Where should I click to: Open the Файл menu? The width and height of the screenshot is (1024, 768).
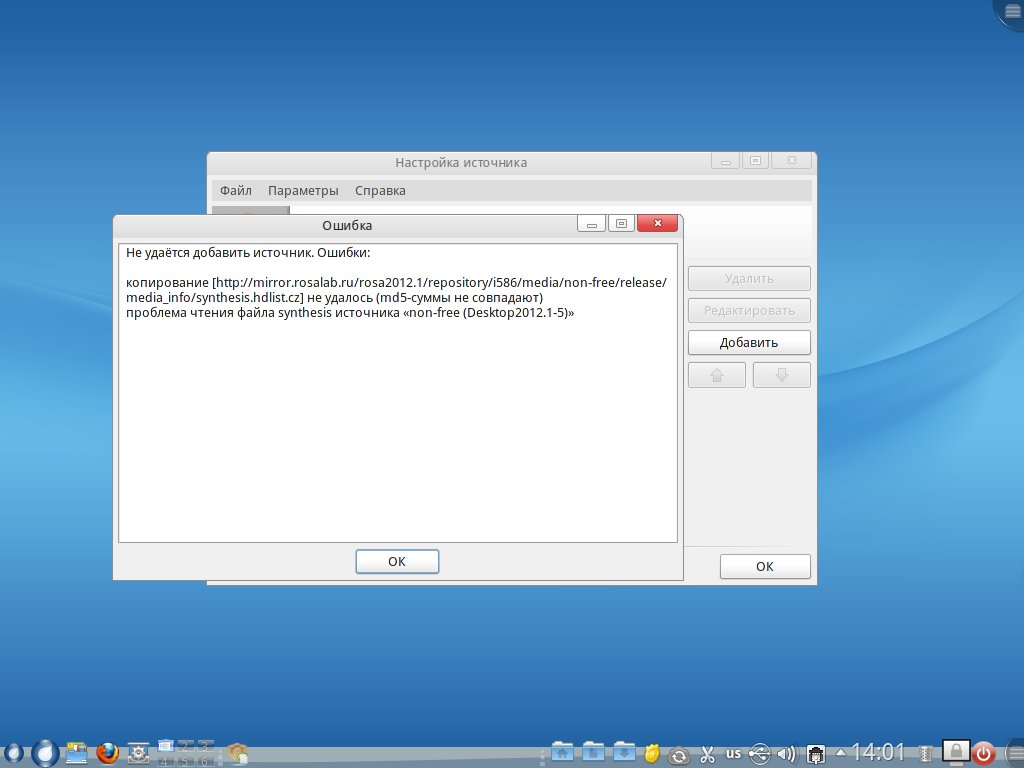point(236,191)
